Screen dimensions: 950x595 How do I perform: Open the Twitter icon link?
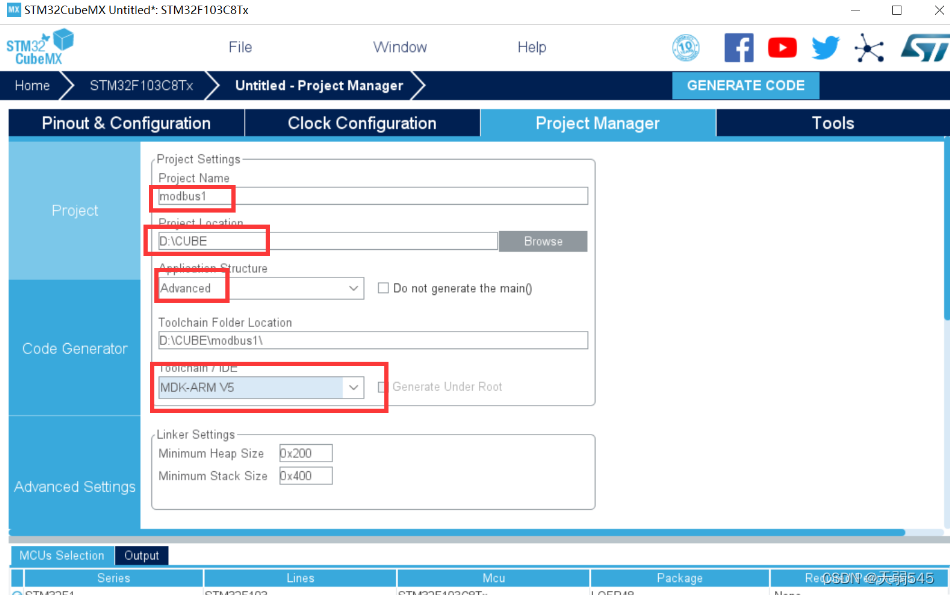pos(825,47)
